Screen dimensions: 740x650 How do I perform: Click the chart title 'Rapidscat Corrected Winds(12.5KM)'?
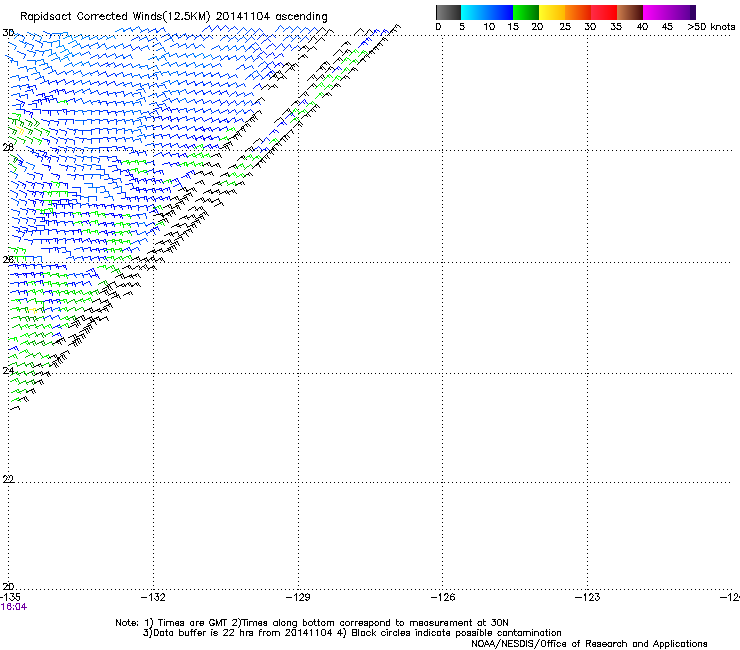115,17
